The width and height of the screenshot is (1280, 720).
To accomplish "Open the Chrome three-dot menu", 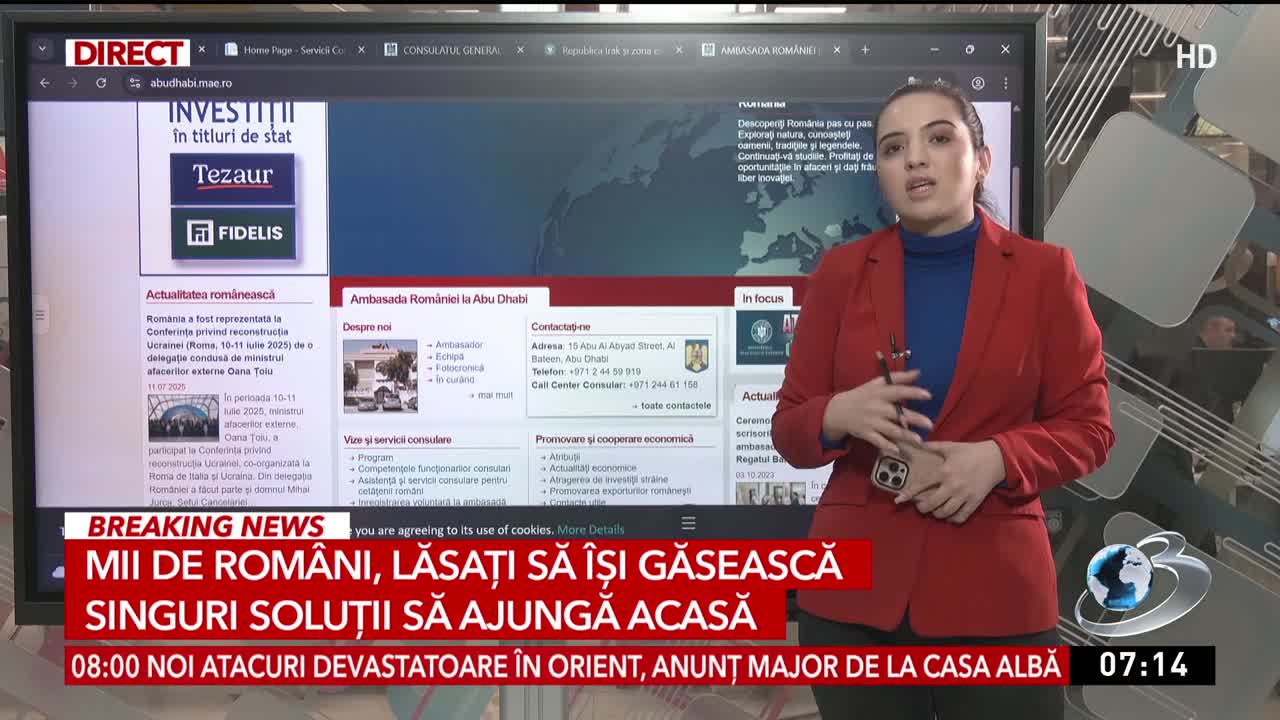I will coord(1005,83).
